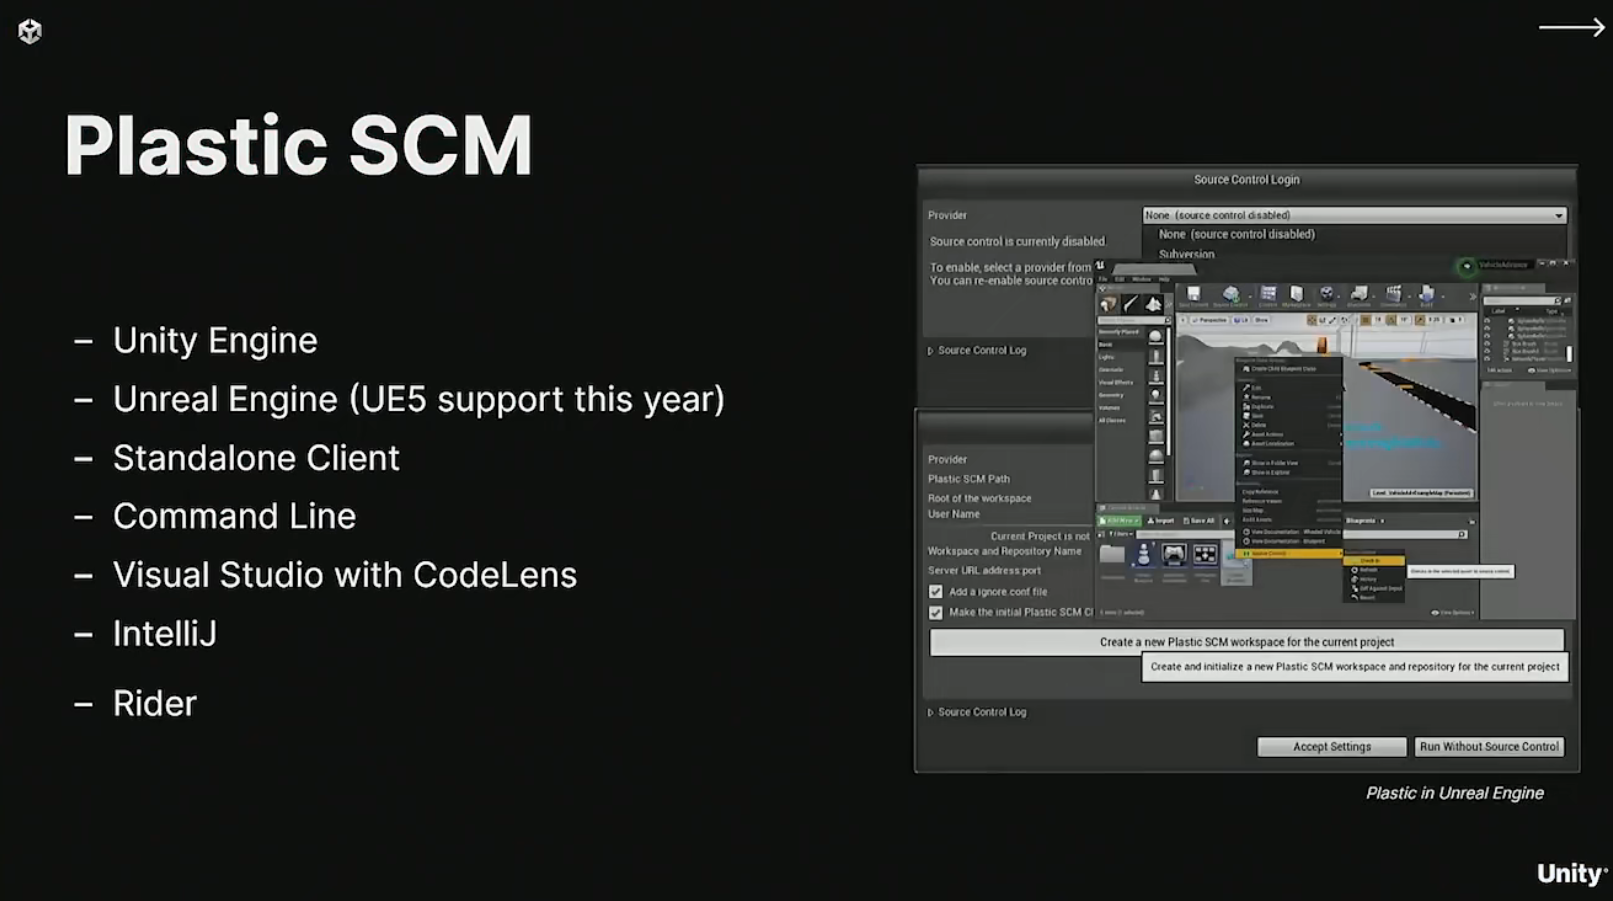Screen dimensions: 1613x901
Task: Click Marketplace icon in Unreal toolbar
Action: tap(1296, 296)
